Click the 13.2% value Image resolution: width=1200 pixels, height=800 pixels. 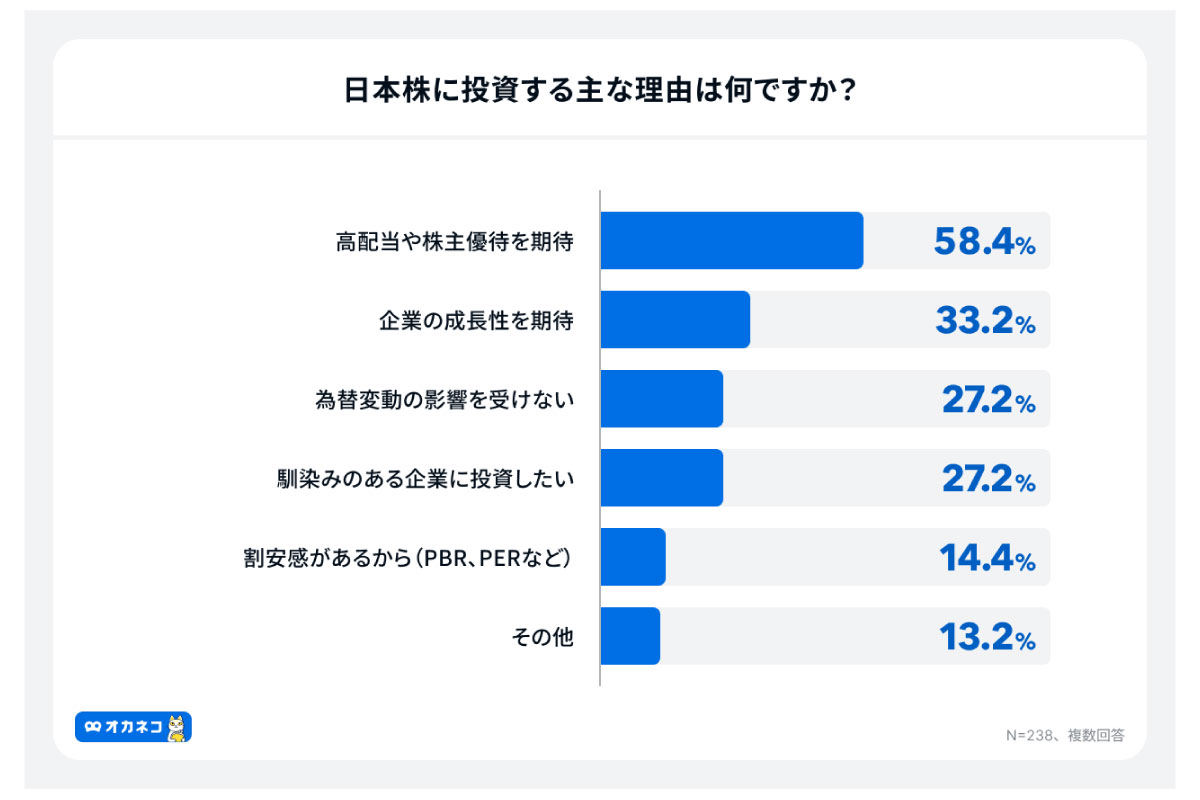coord(987,636)
